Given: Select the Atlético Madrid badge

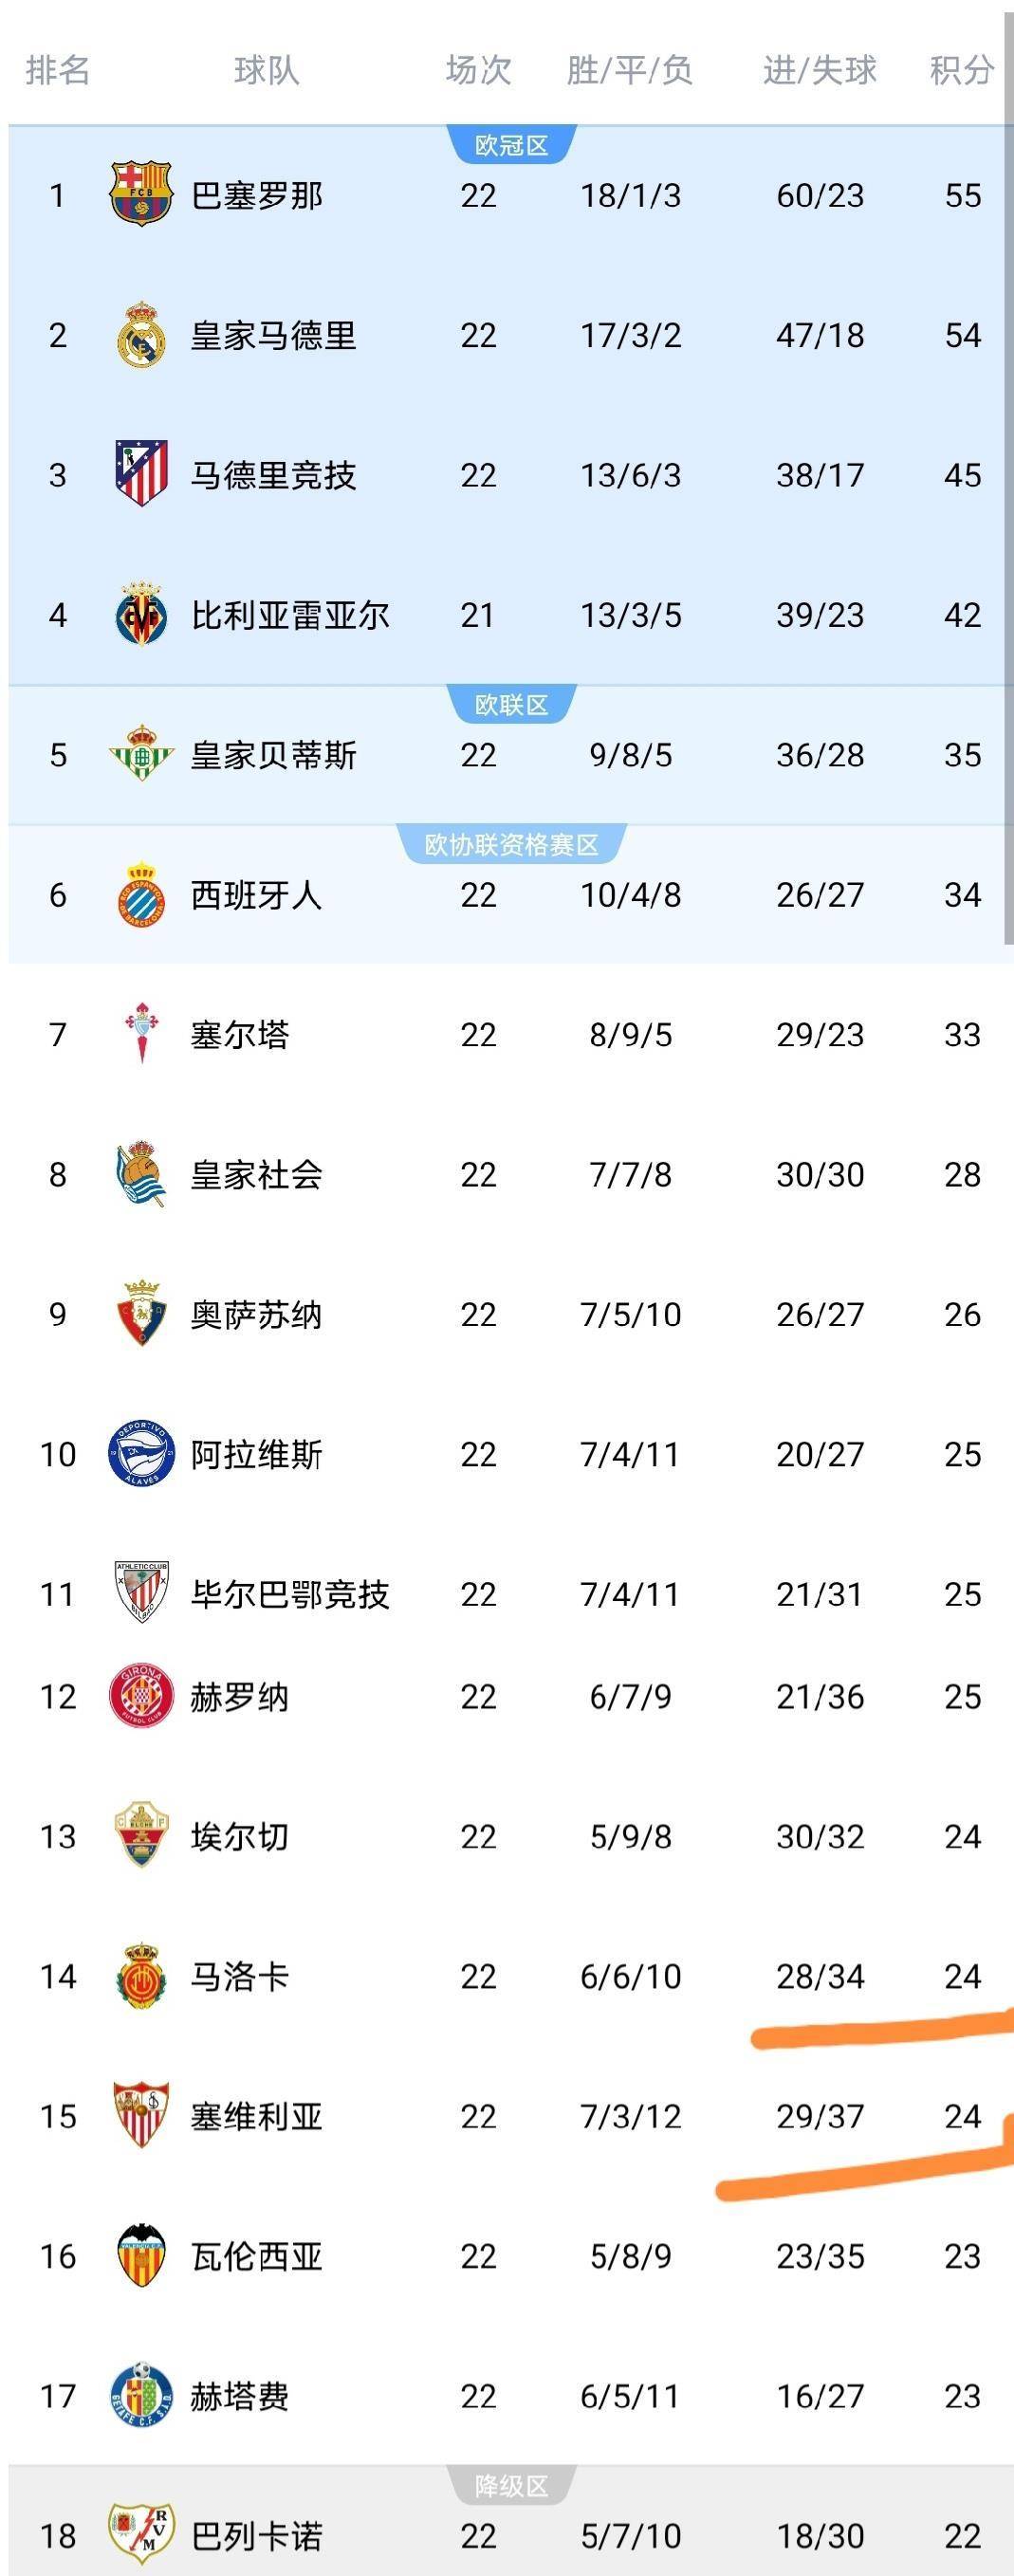Looking at the screenshot, I should [x=141, y=474].
